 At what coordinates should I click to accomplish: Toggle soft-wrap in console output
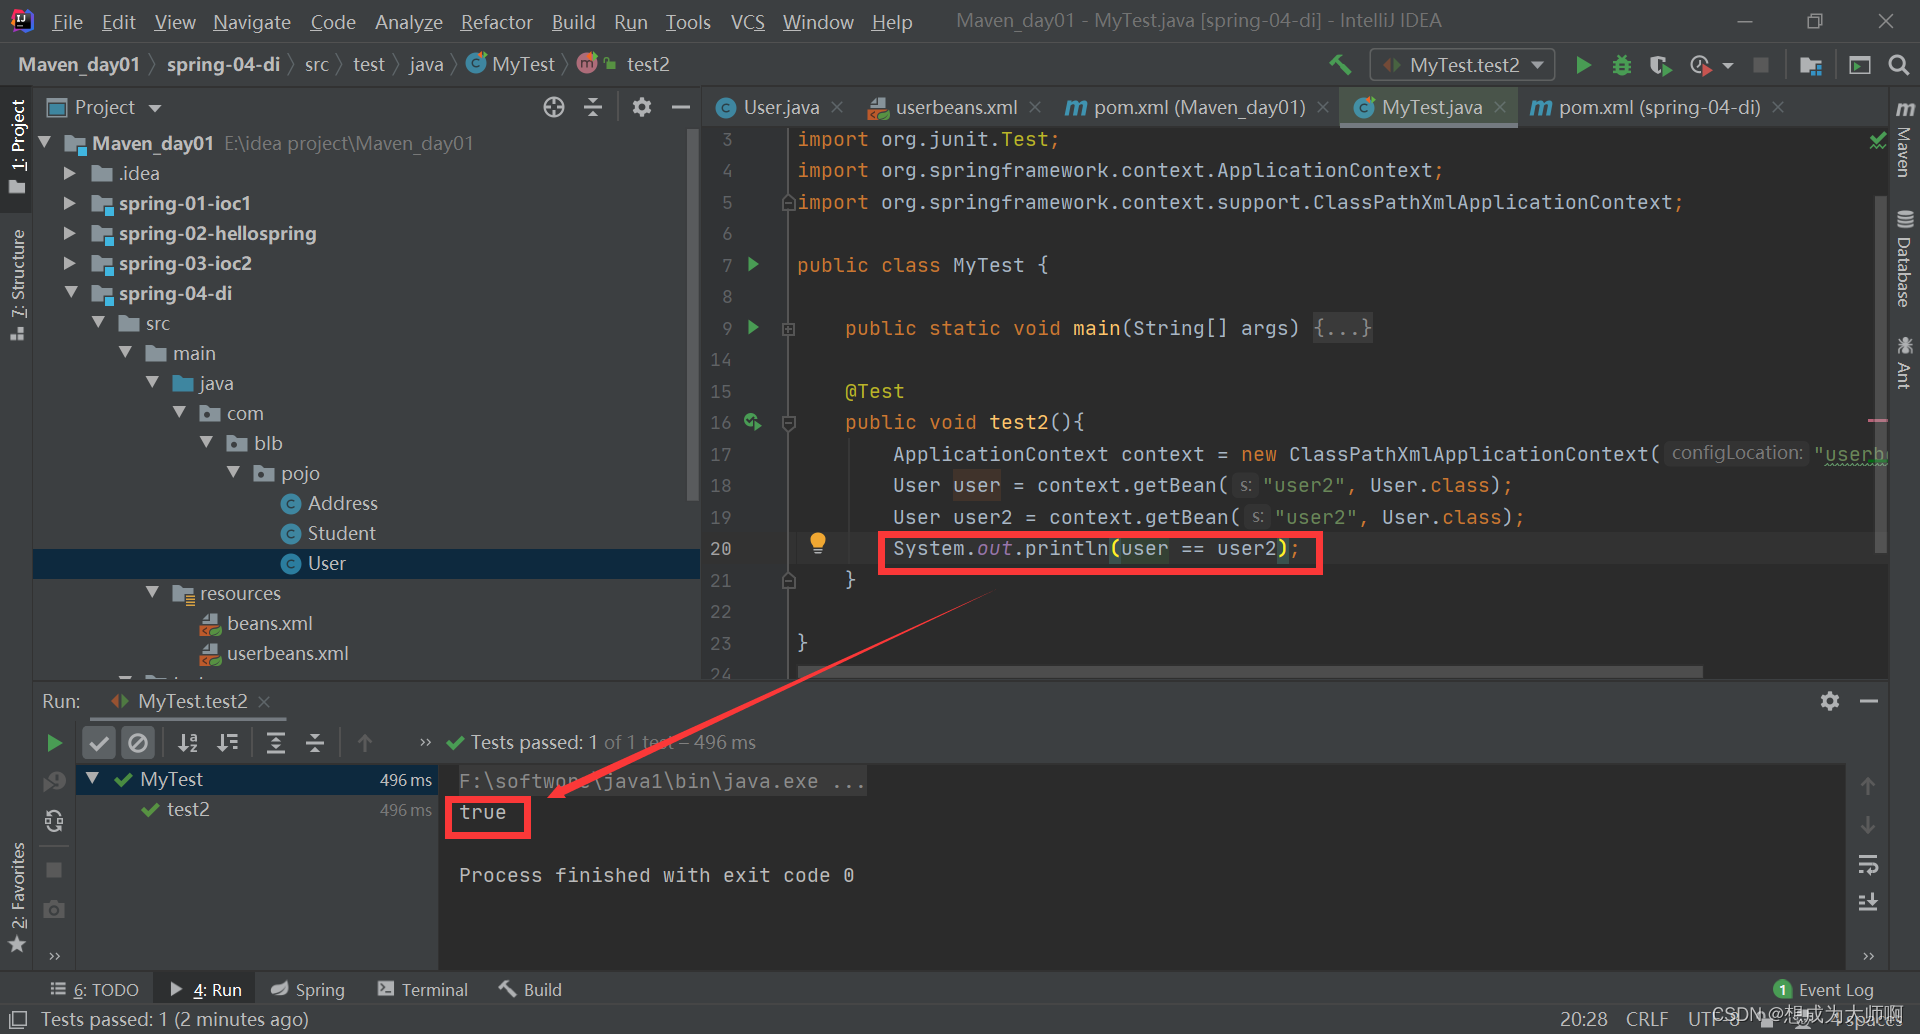pos(1868,865)
